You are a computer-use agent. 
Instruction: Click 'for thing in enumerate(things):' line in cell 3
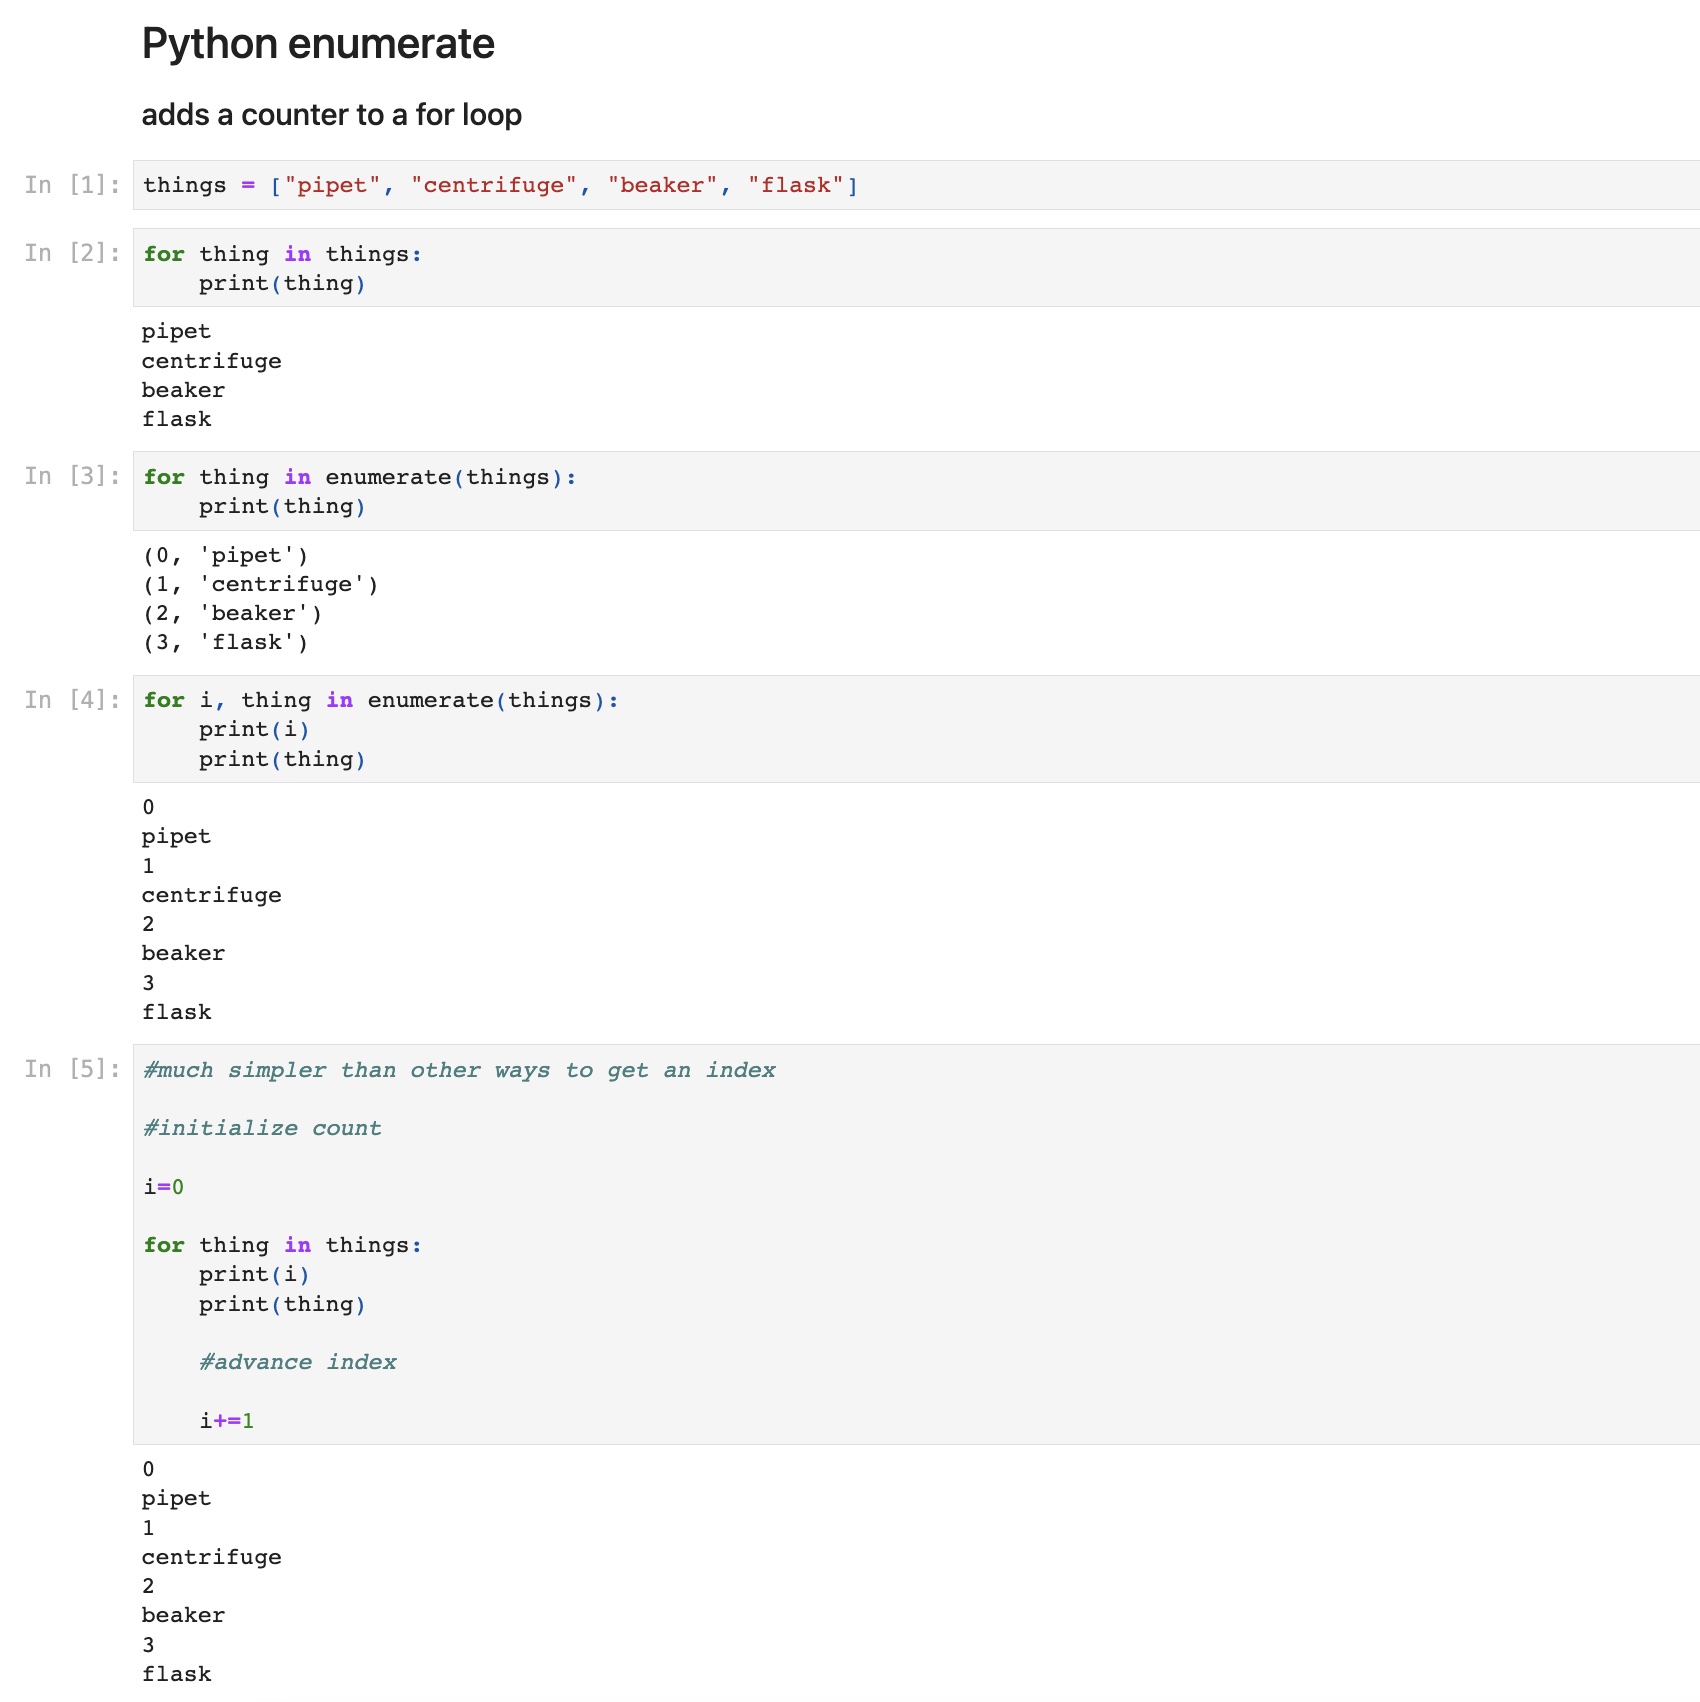[x=360, y=477]
